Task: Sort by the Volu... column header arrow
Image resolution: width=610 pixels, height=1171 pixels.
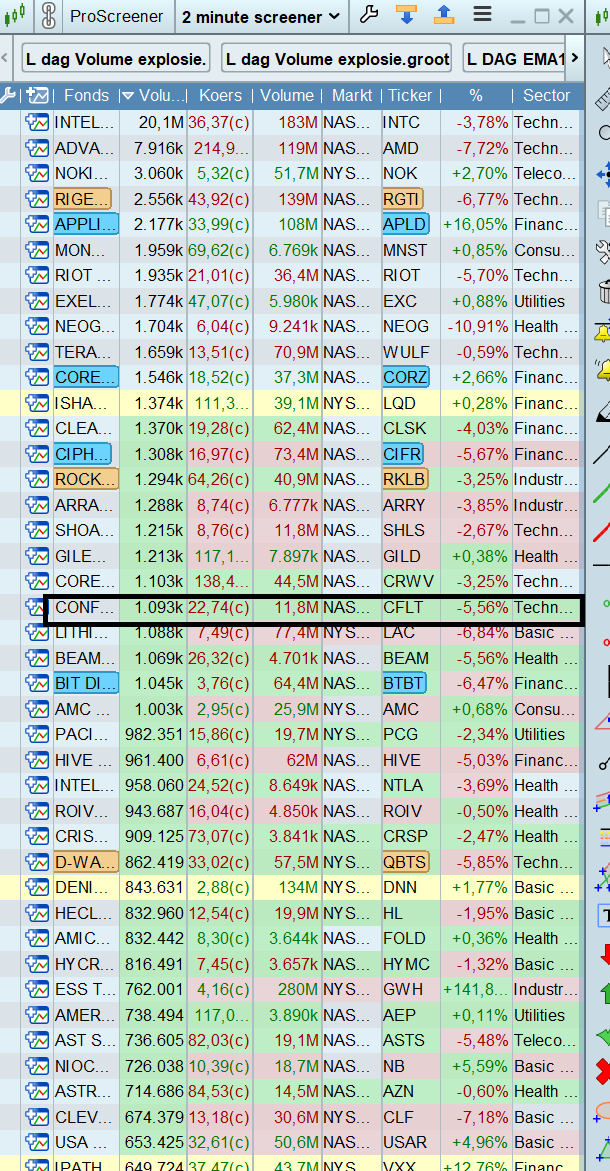Action: (128, 96)
